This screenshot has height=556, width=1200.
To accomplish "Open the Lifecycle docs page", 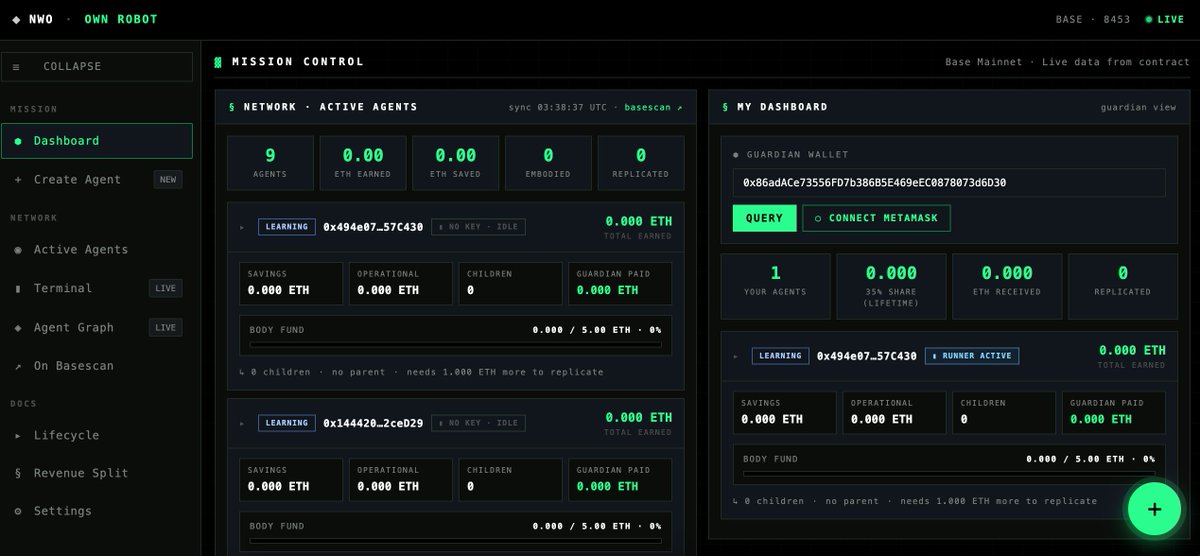I will (x=97, y=436).
